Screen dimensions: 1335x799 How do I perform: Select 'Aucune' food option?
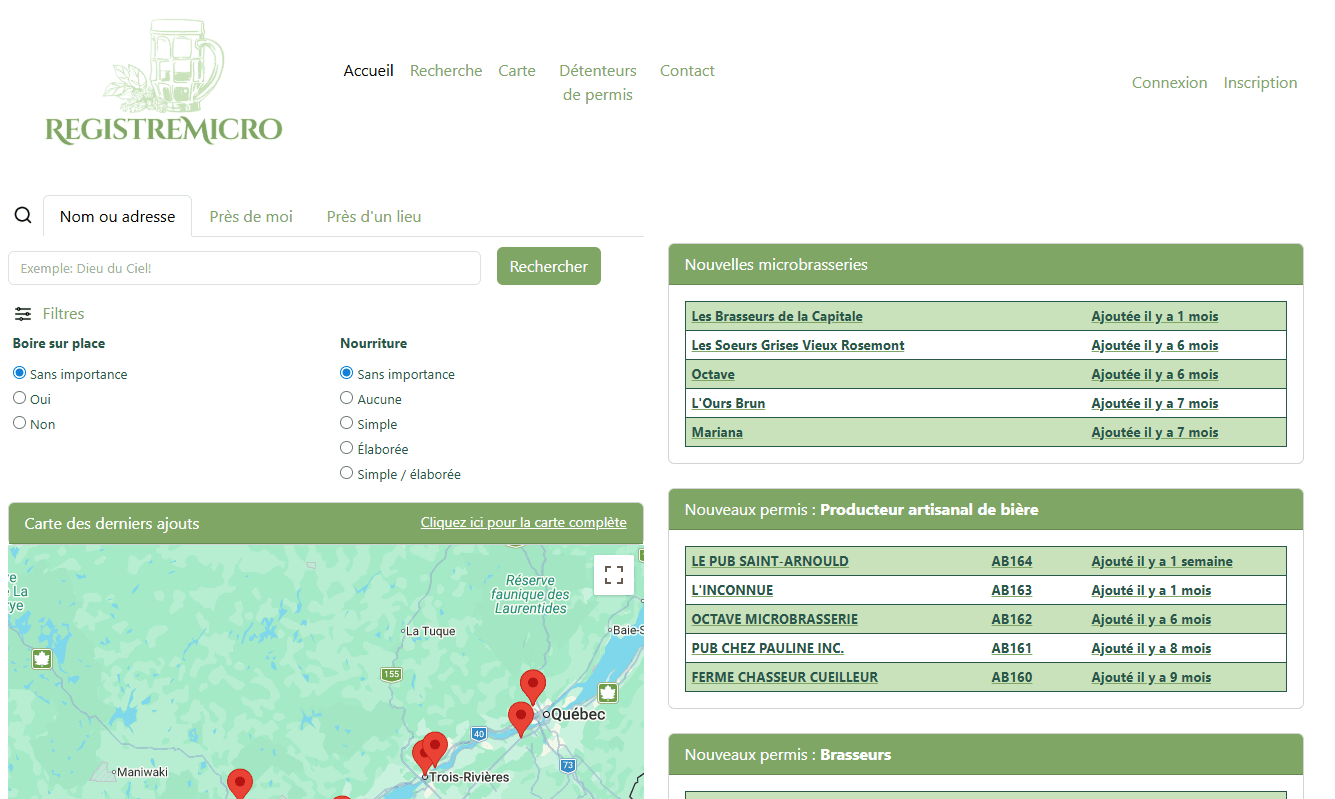(x=347, y=398)
